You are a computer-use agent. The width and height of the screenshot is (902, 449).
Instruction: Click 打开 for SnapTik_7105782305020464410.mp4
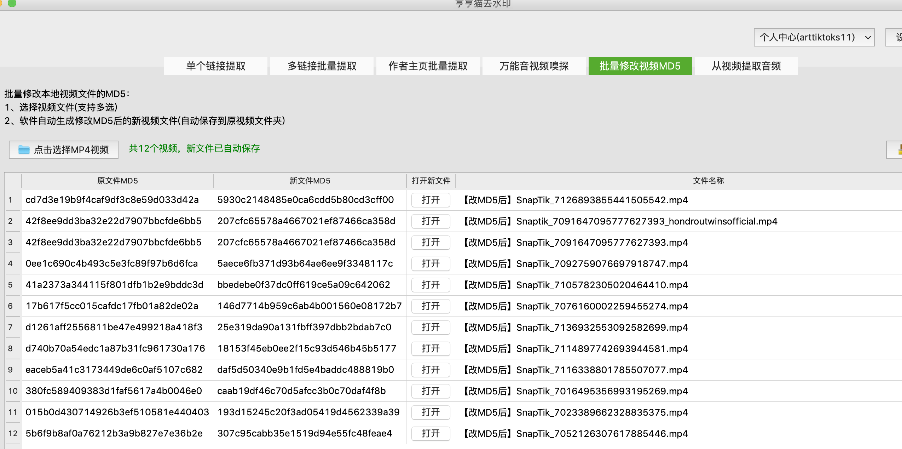click(x=431, y=285)
